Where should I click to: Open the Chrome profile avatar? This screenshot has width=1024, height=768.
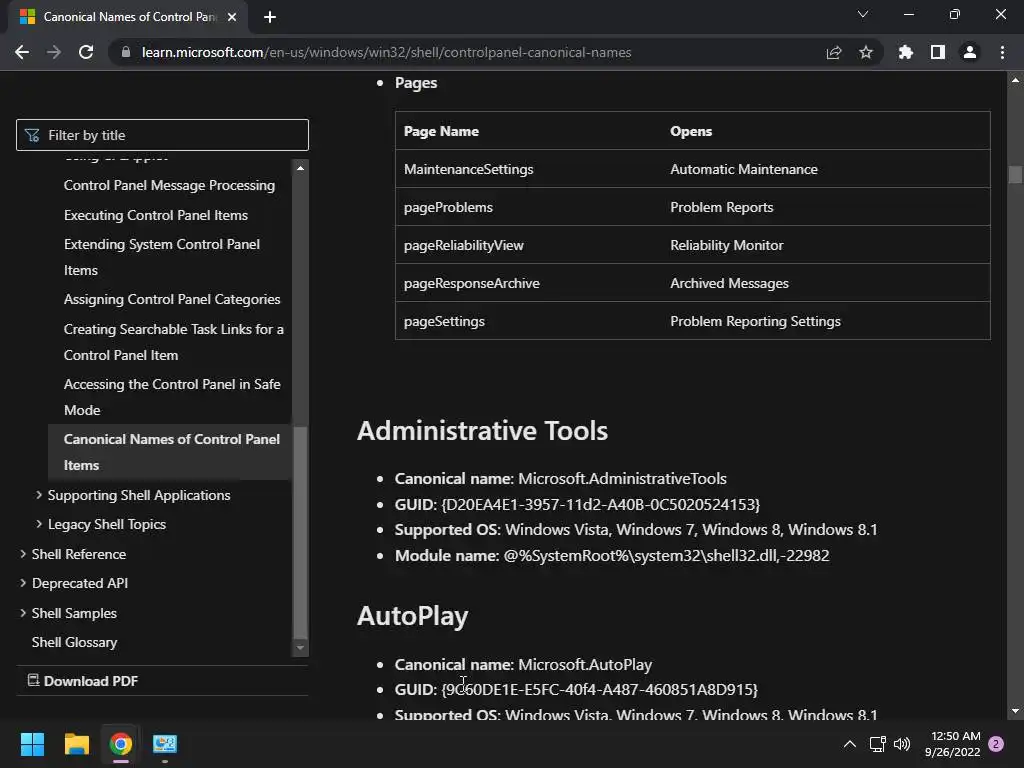pyautogui.click(x=970, y=52)
